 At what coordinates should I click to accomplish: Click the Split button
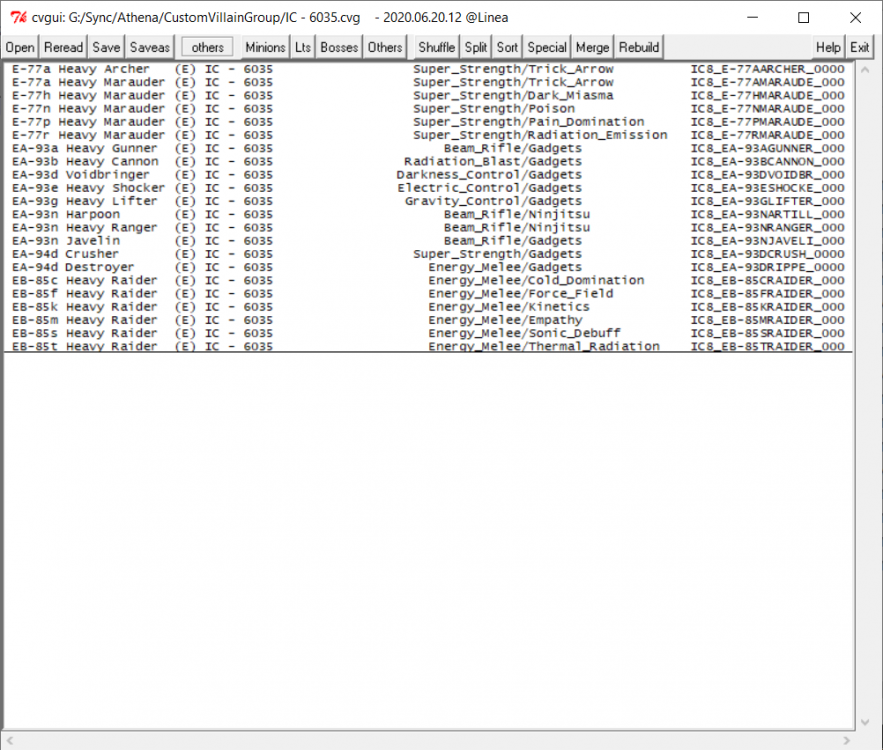[476, 47]
